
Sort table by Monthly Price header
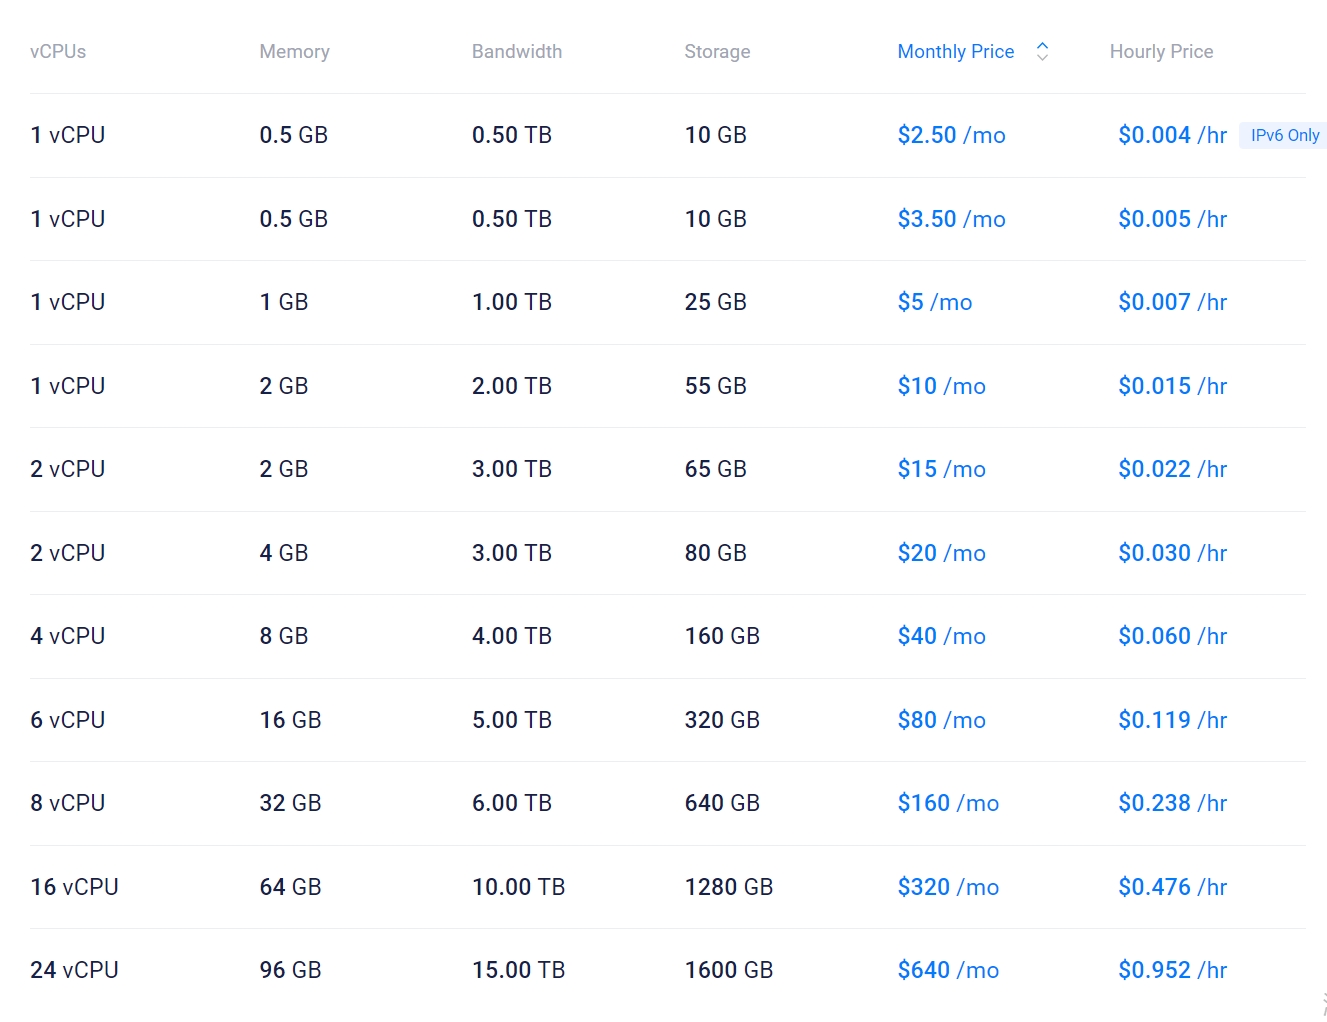click(955, 52)
